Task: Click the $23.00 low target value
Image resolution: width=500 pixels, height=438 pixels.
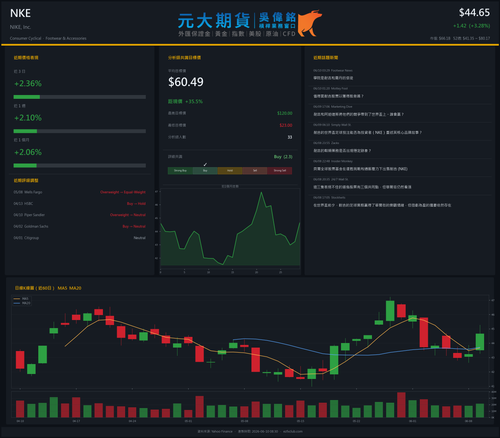Action: (286, 125)
